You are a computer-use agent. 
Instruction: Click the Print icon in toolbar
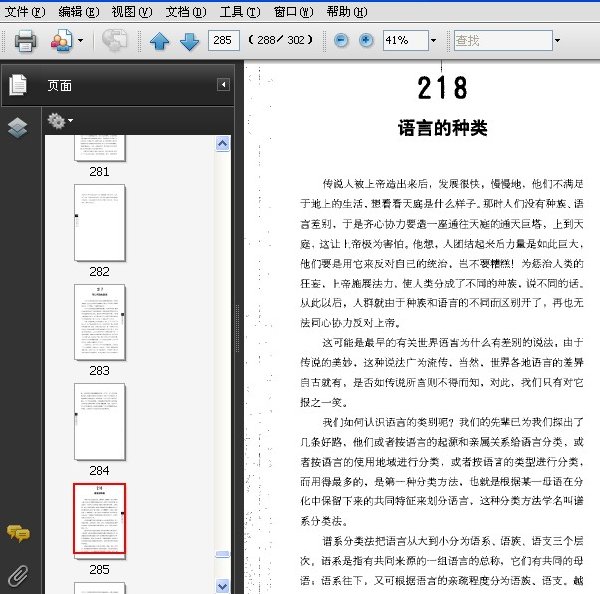pyautogui.click(x=25, y=41)
